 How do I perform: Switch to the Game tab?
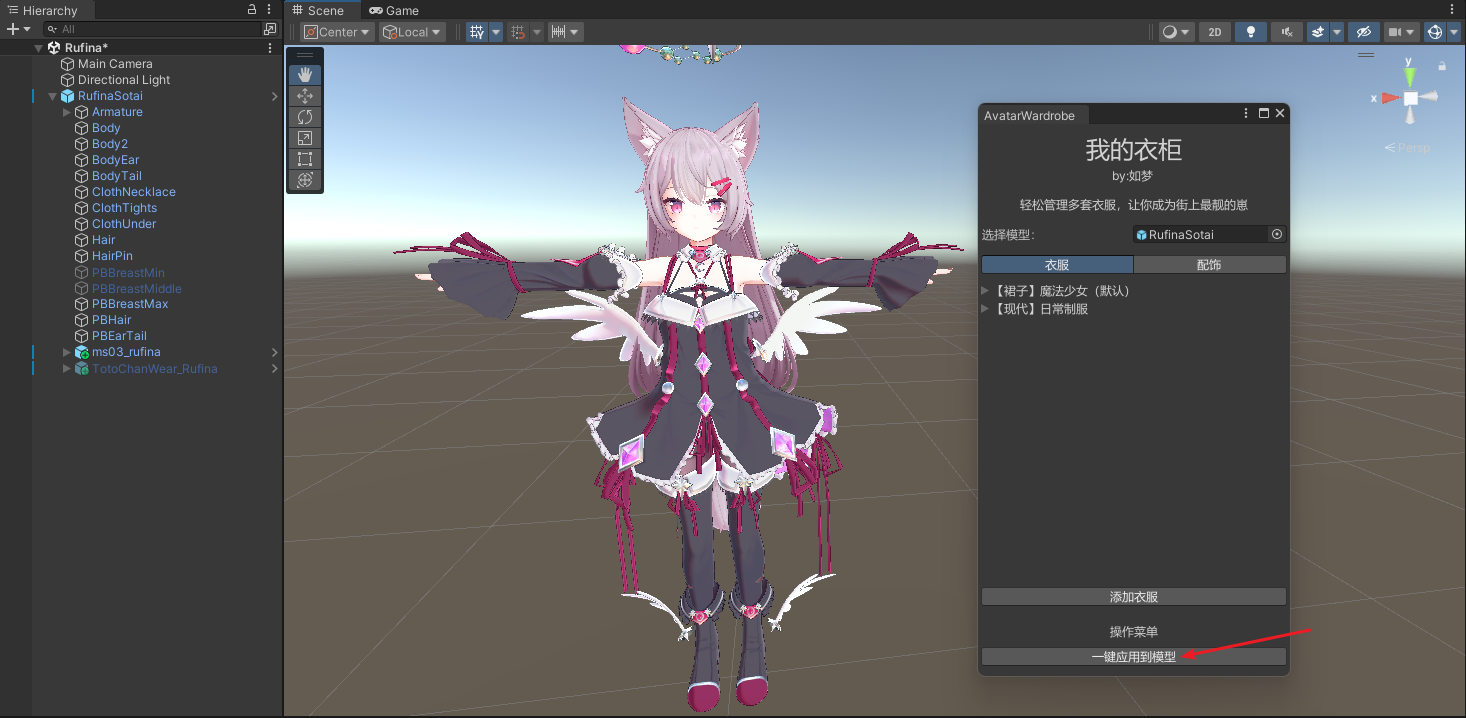point(394,10)
